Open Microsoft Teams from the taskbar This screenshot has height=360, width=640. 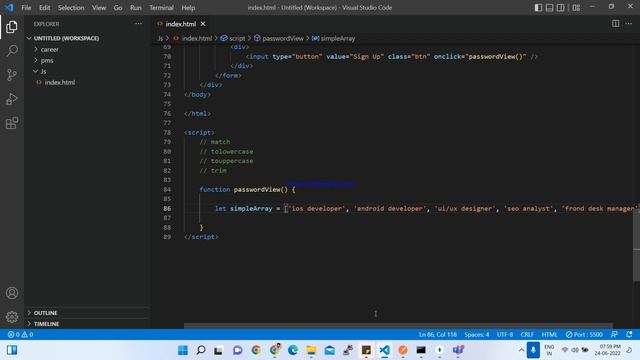click(458, 350)
